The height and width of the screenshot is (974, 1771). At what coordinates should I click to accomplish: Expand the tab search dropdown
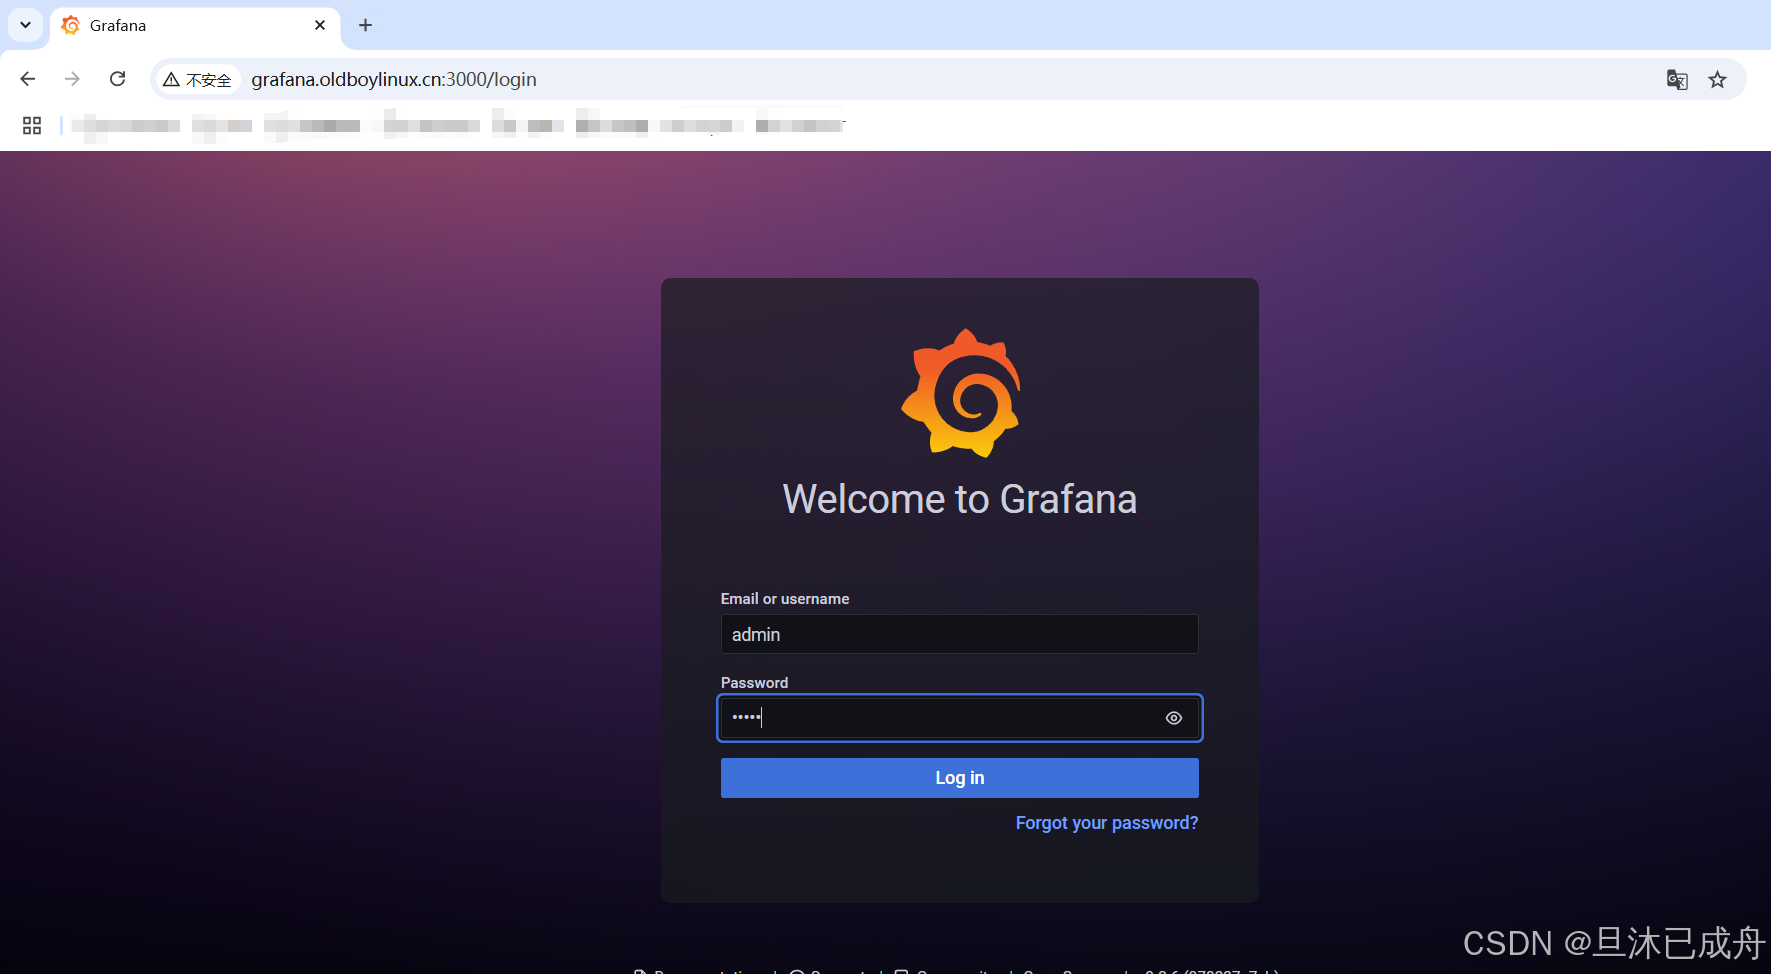coord(25,25)
